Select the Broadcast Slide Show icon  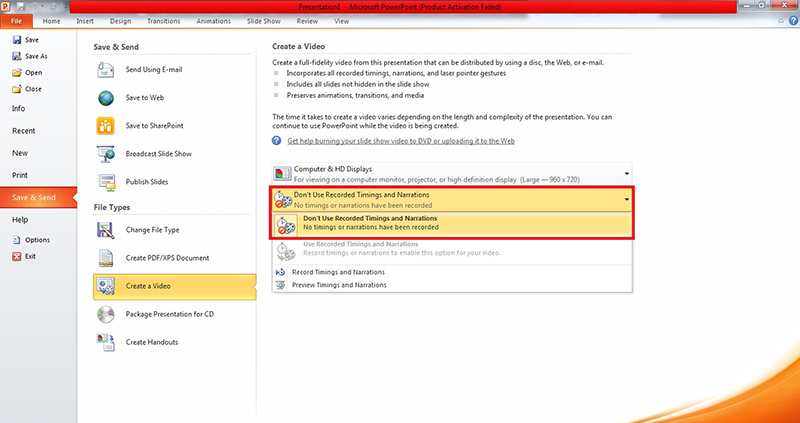tap(106, 154)
